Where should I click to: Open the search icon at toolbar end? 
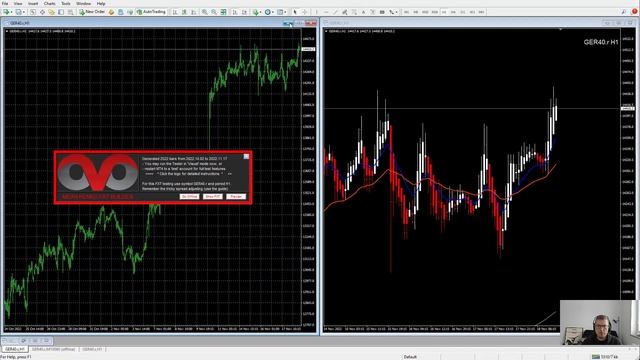[x=624, y=12]
